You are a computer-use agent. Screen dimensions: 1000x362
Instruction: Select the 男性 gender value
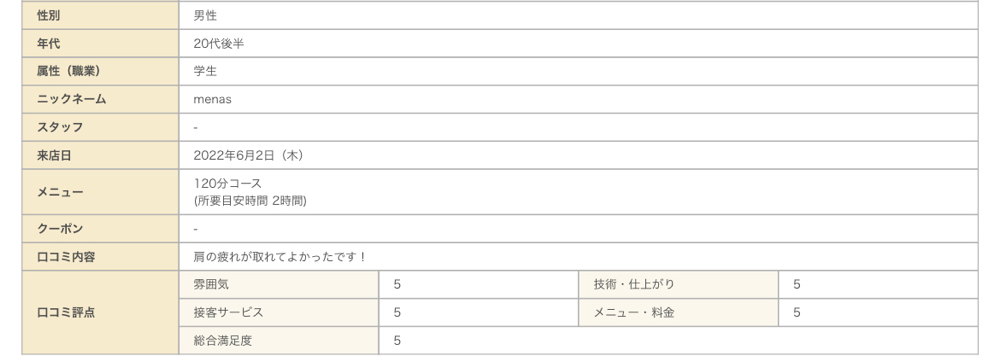(x=205, y=16)
